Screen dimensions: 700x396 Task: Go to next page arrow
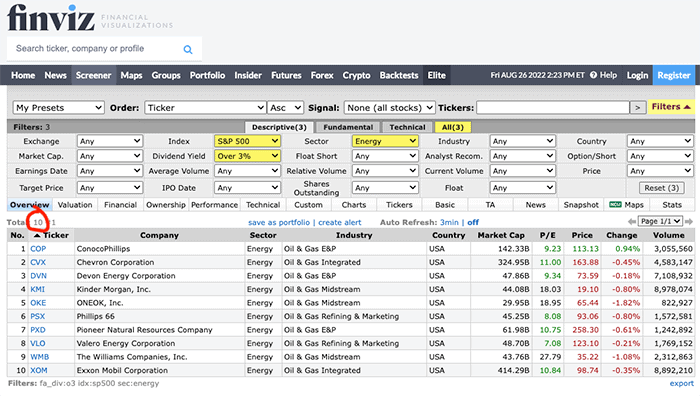coord(689,221)
